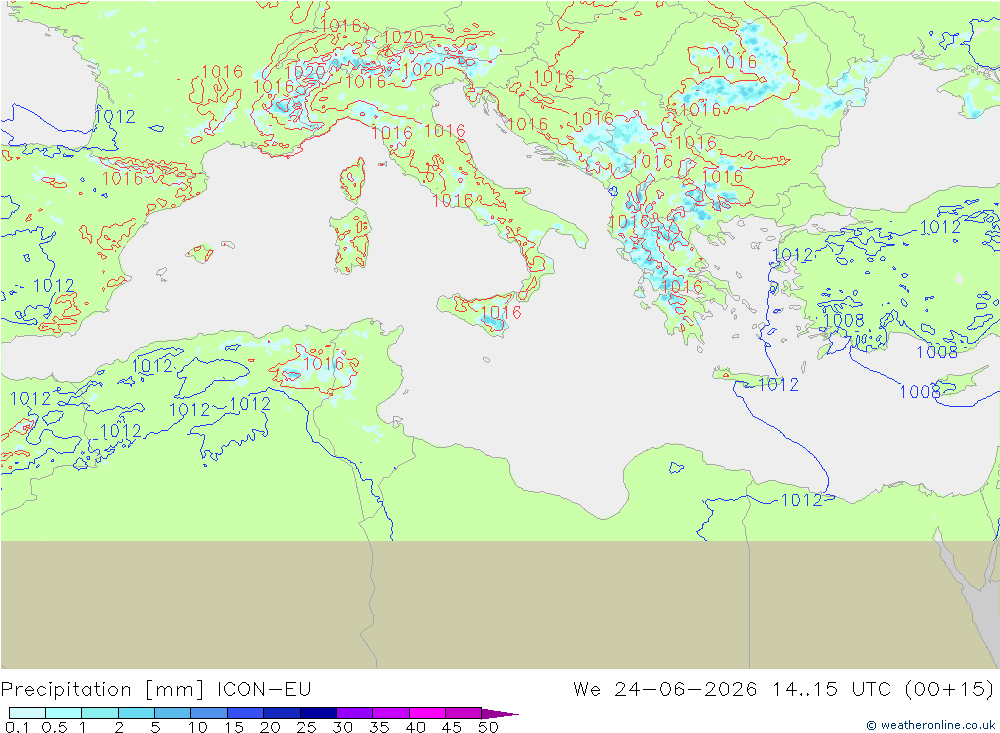Select the 'Precipitation [mm]' title text
Image resolution: width=1000 pixels, height=733 pixels.
coord(103,690)
